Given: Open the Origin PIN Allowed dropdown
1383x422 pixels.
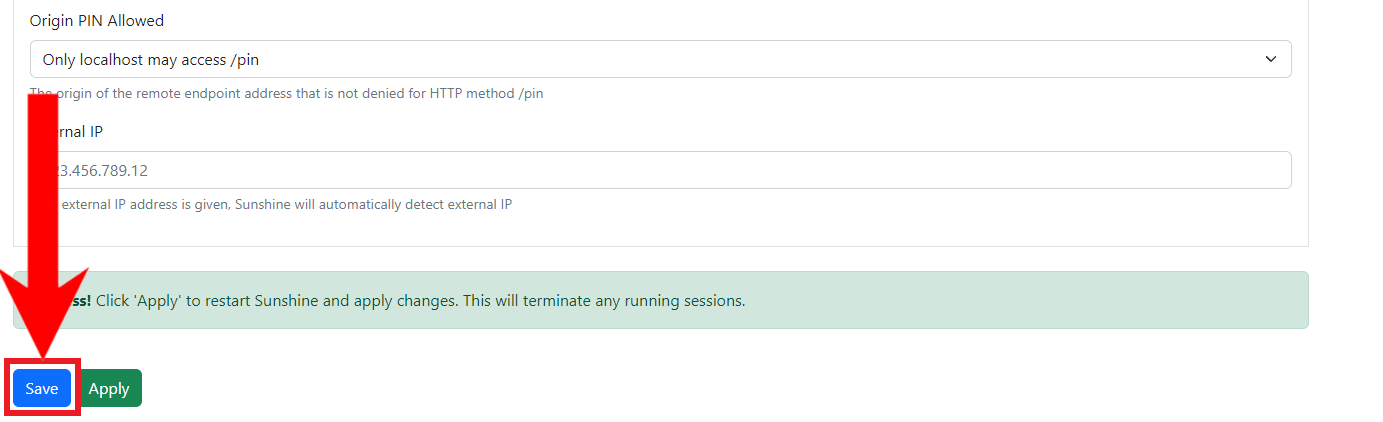Looking at the screenshot, I should 660,59.
